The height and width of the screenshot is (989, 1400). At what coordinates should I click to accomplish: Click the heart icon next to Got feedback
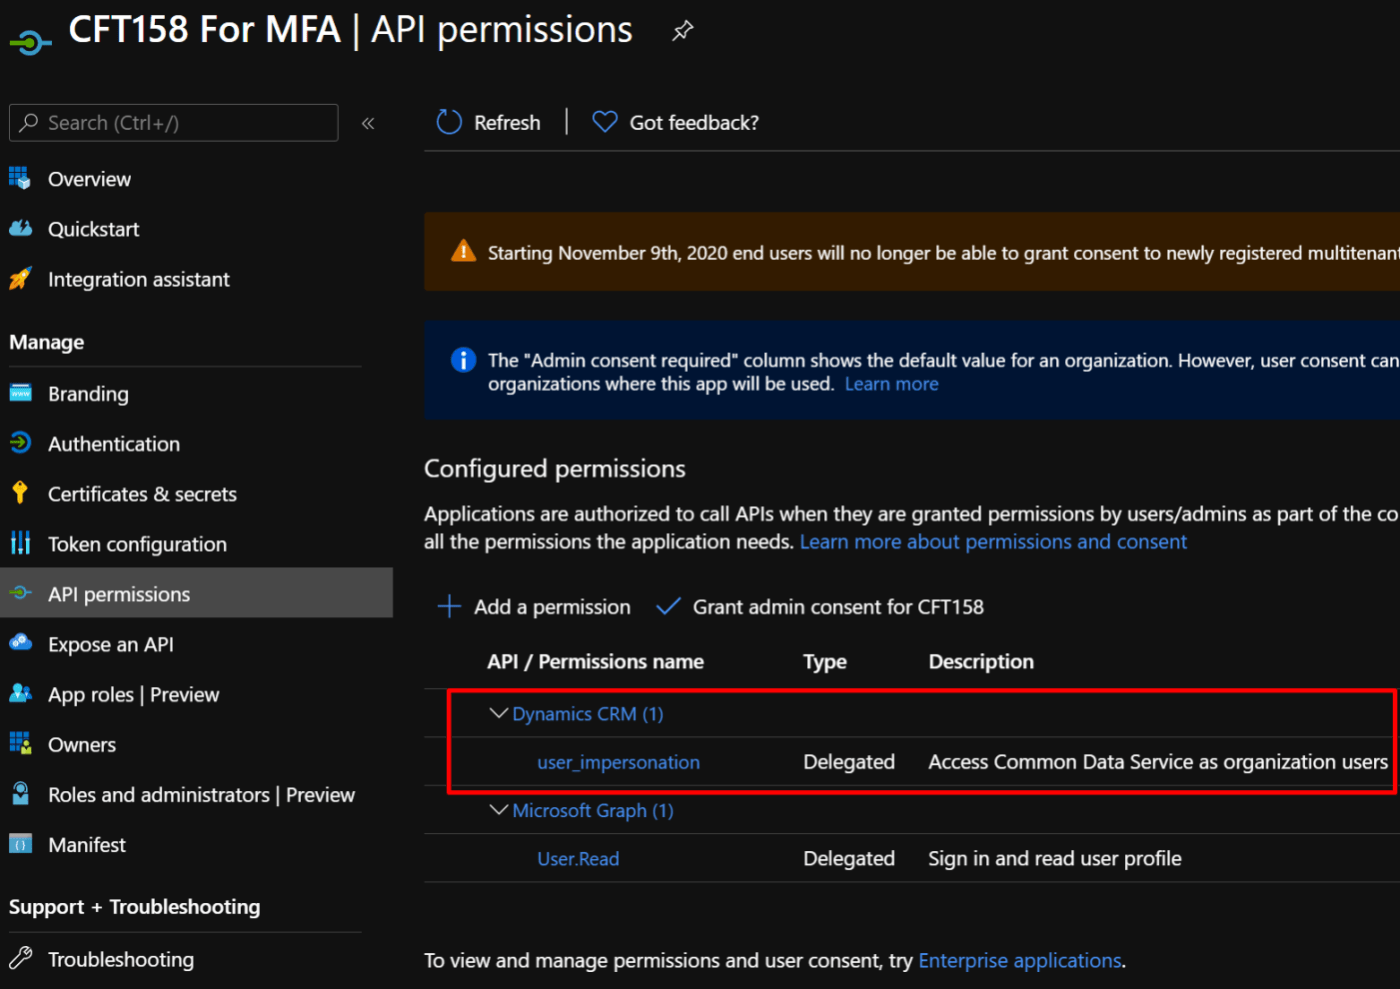604,120
